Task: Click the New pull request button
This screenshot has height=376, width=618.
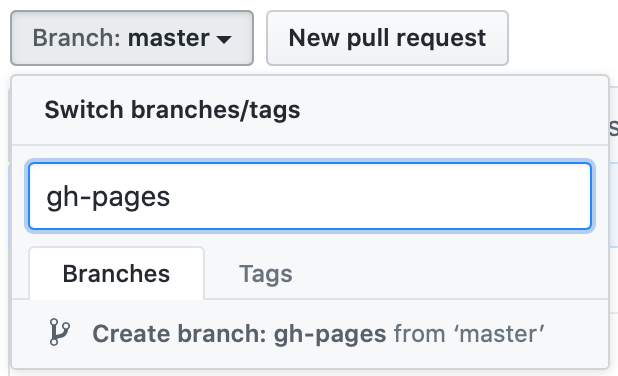Action: (387, 38)
